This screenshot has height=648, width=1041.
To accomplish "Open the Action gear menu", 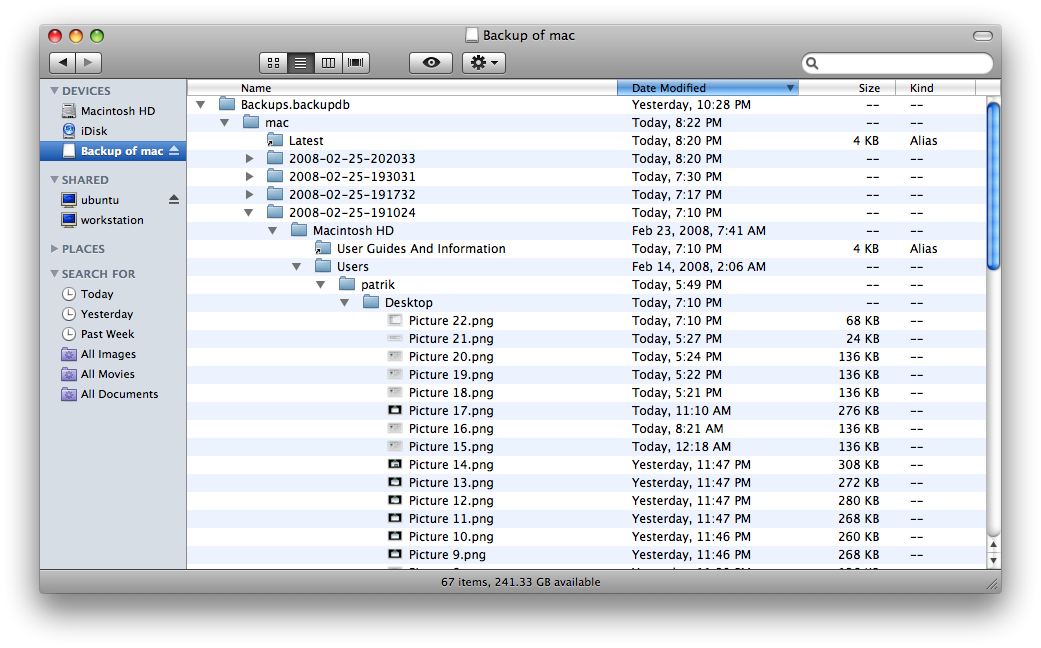I will (x=484, y=62).
